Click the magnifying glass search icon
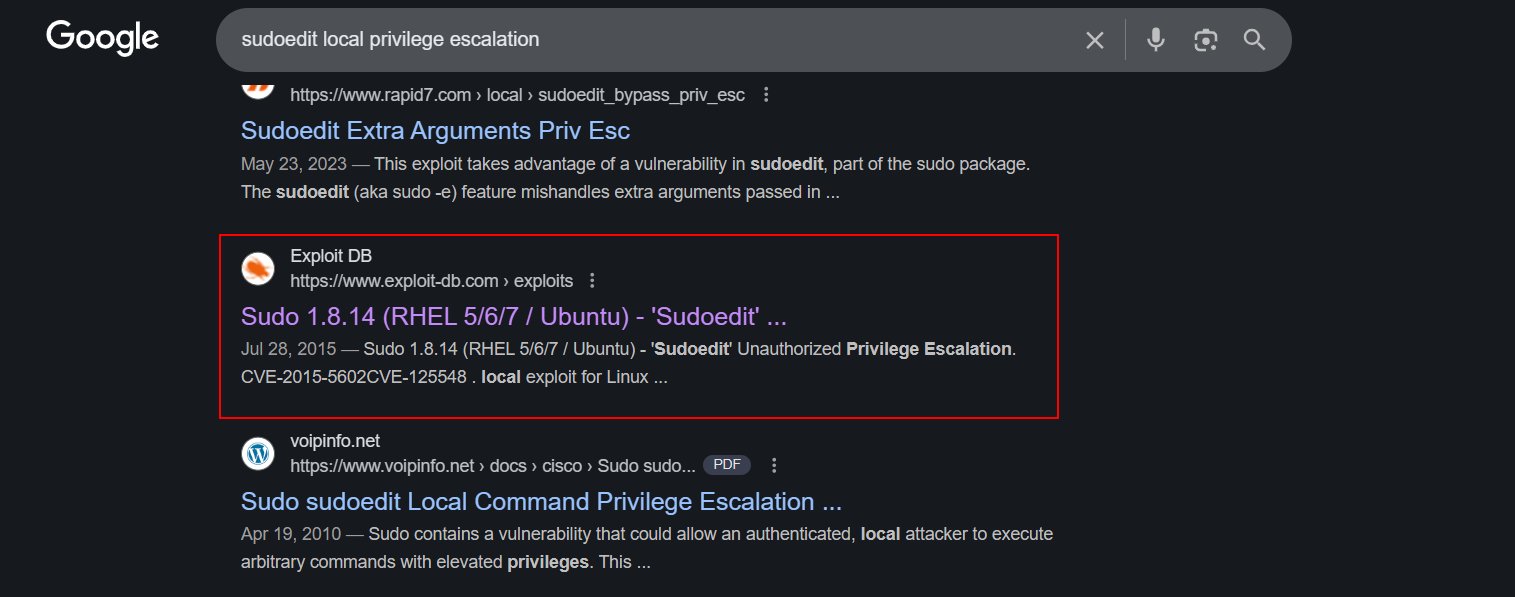This screenshot has width=1515, height=597. [1254, 40]
